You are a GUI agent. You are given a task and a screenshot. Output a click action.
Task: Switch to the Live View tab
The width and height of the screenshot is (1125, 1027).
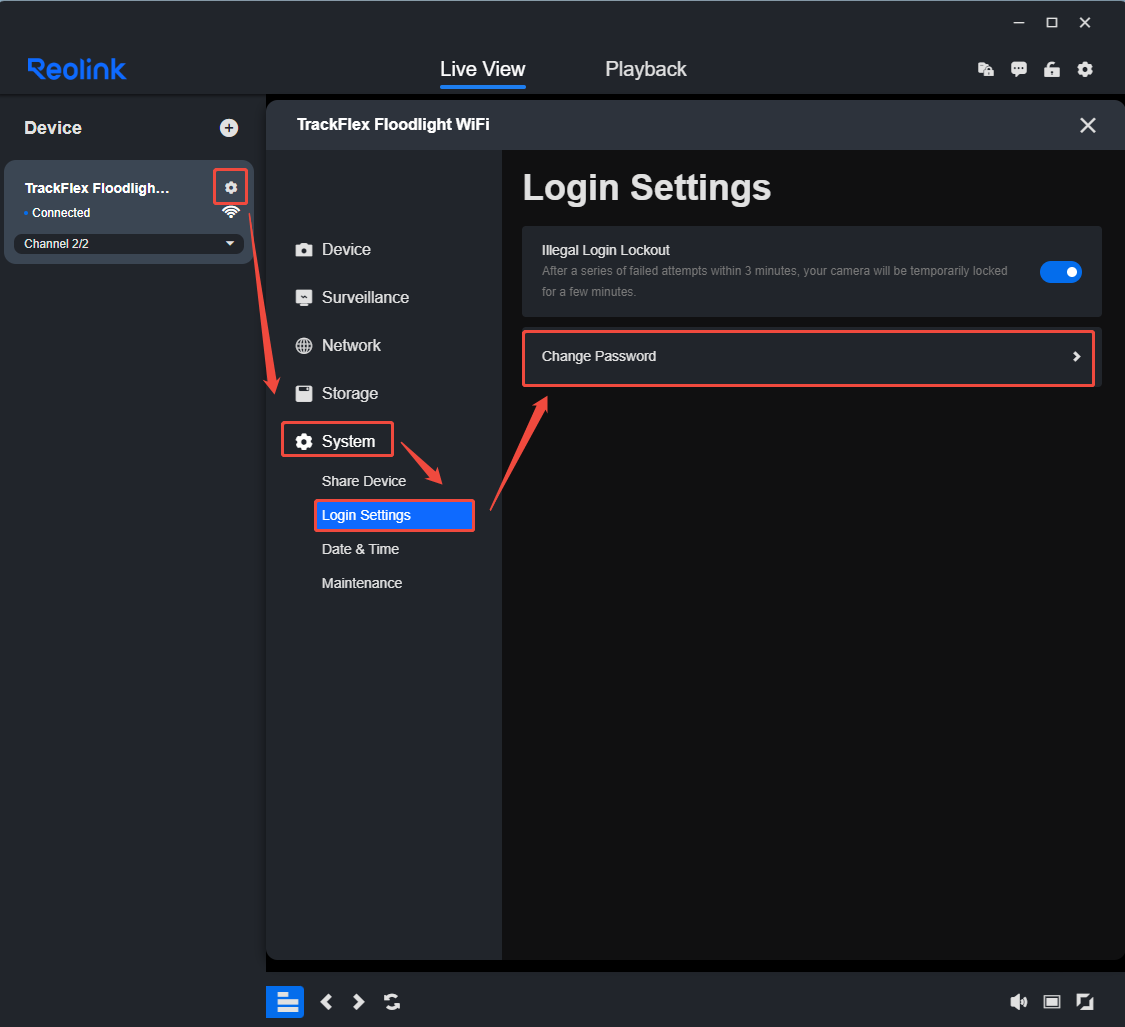point(482,69)
